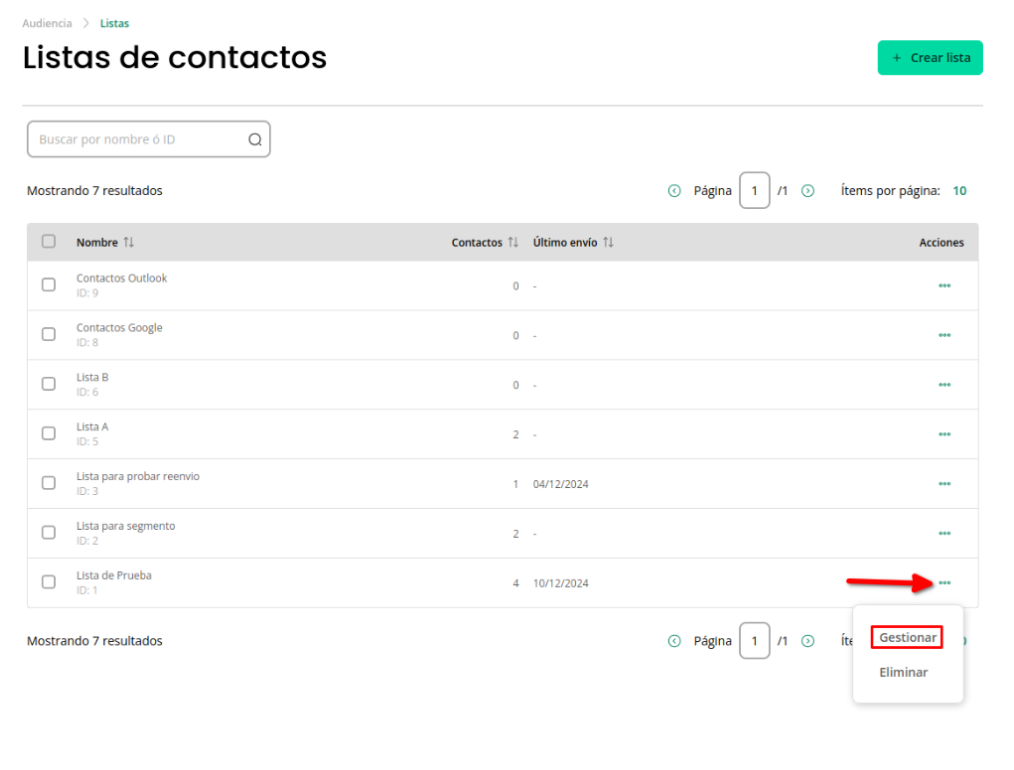
Task: Go to previous page in top pagination
Action: pos(674,191)
